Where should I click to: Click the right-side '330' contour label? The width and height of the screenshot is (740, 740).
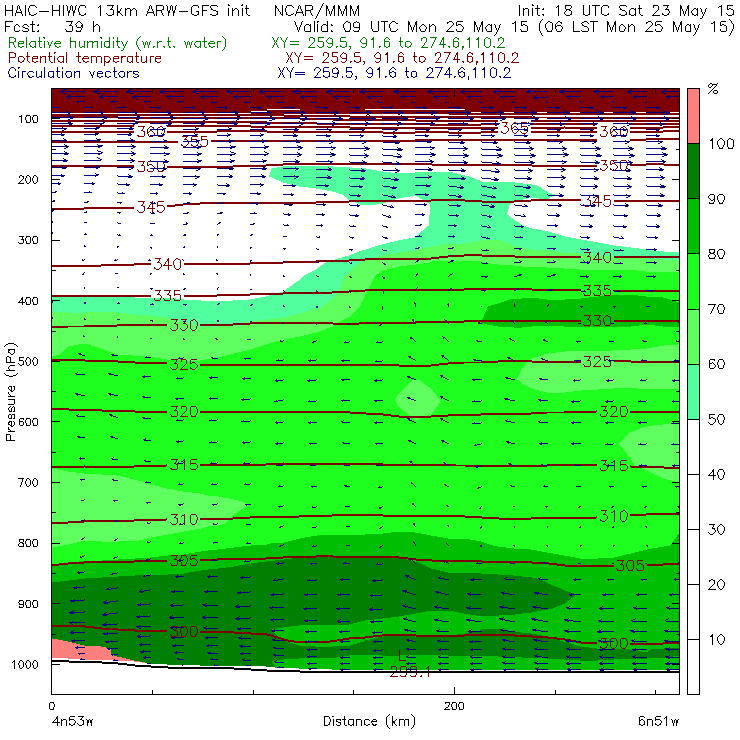(x=597, y=321)
